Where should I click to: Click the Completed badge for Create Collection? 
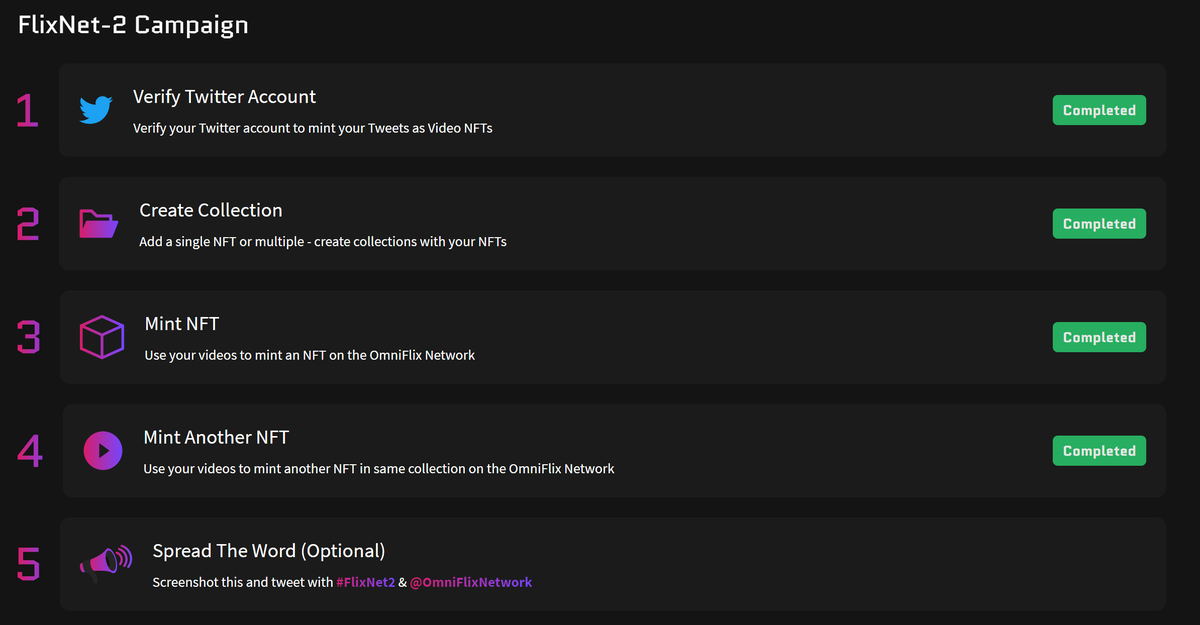[1099, 223]
